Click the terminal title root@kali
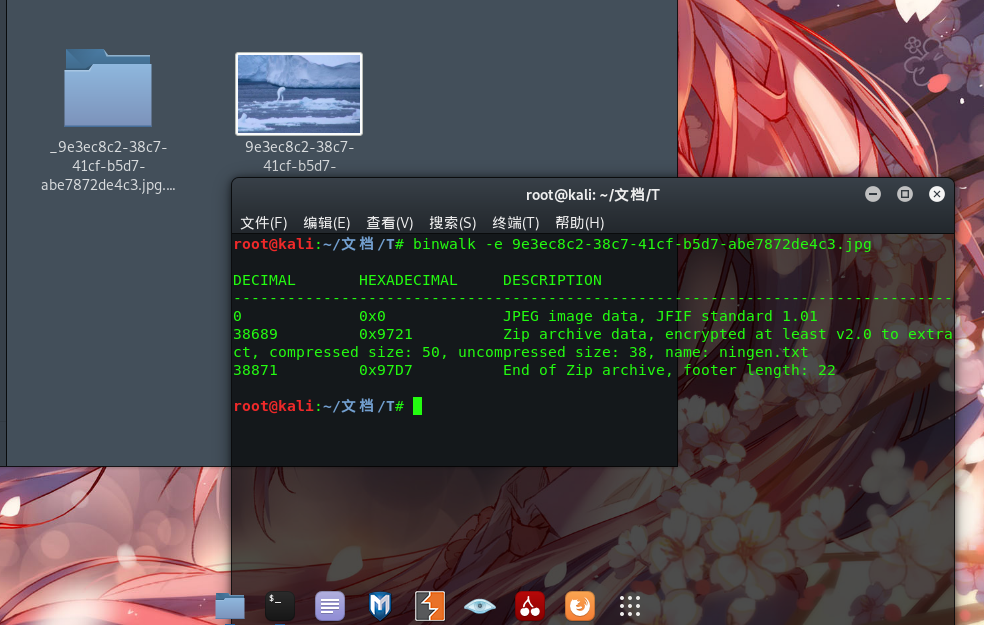This screenshot has height=625, width=984. point(592,195)
